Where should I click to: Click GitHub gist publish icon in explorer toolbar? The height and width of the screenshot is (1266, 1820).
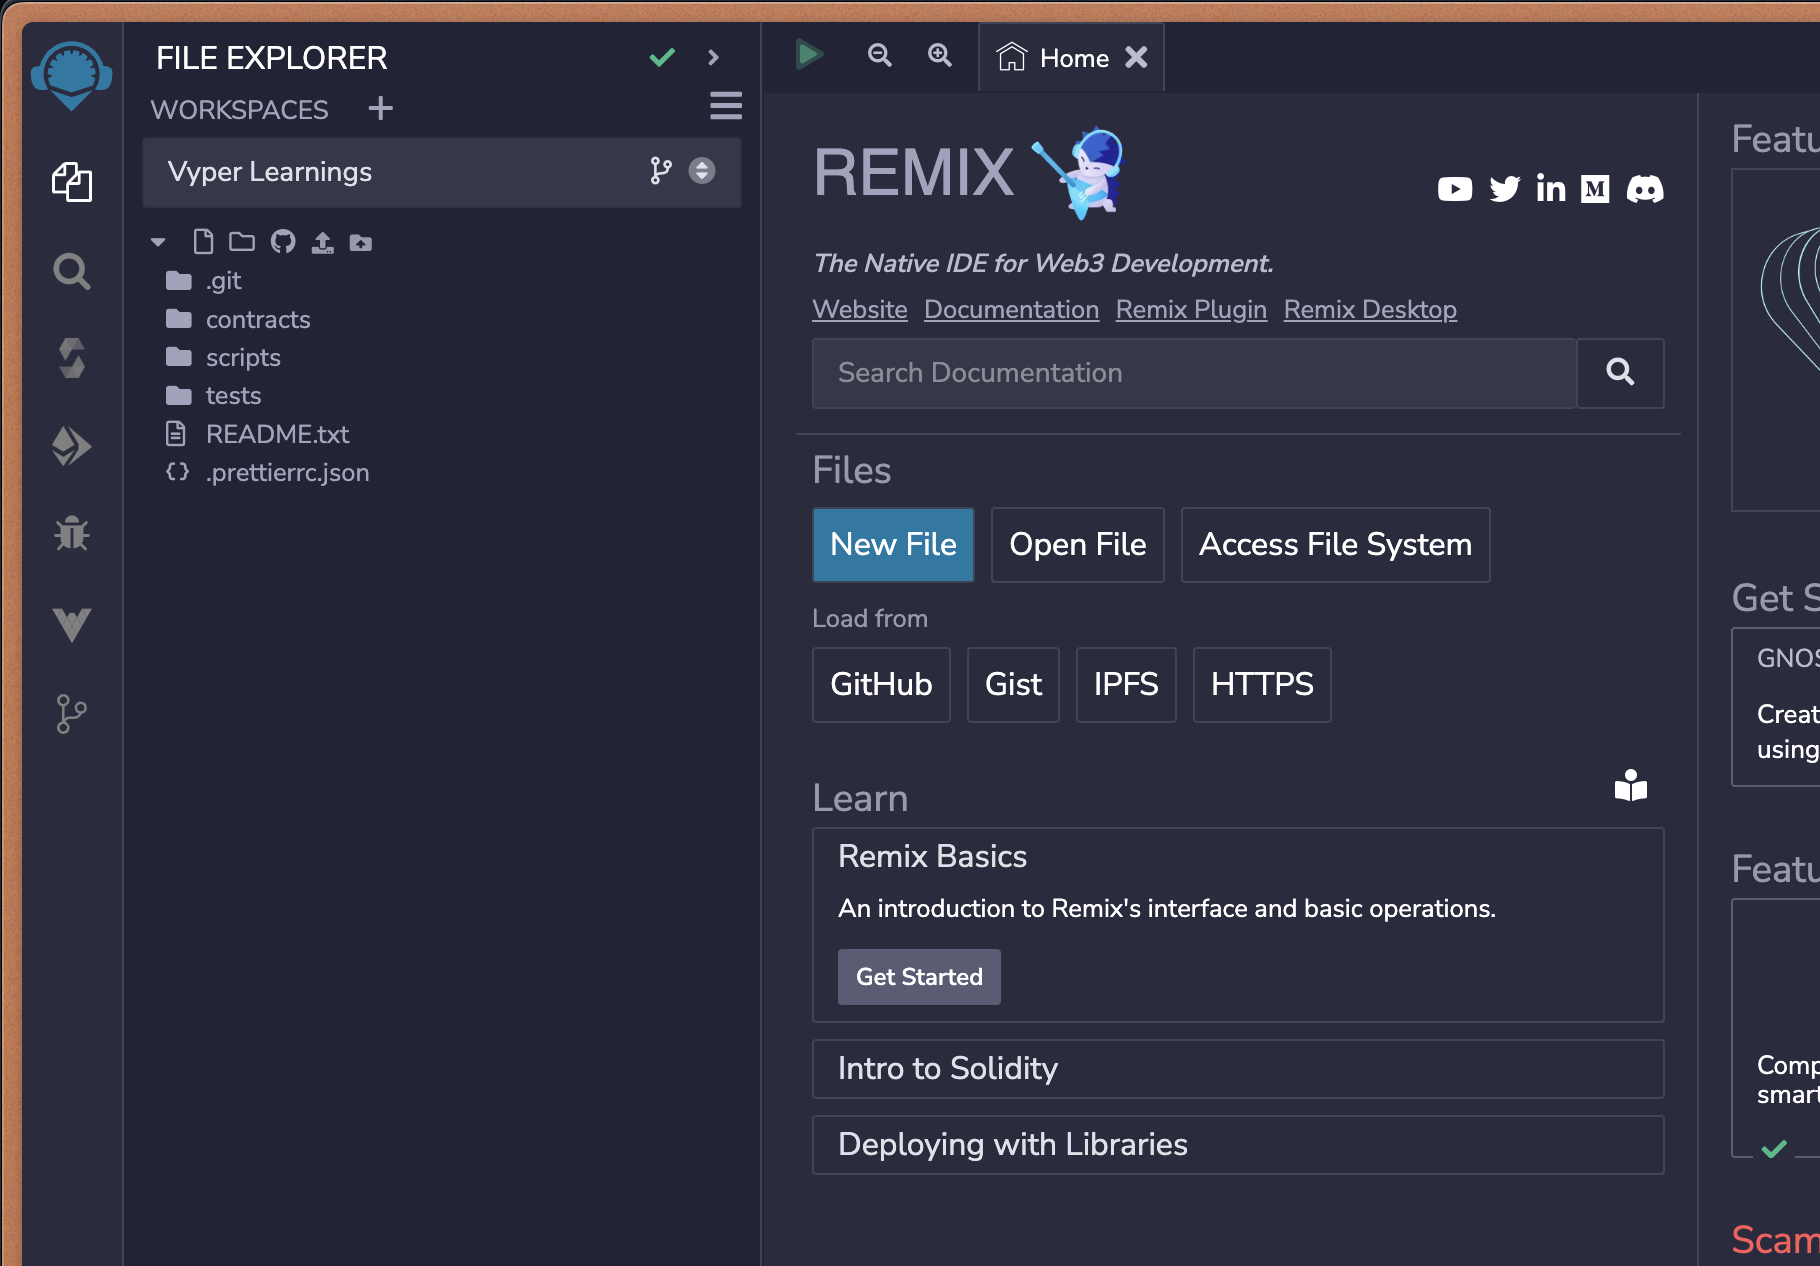283,241
